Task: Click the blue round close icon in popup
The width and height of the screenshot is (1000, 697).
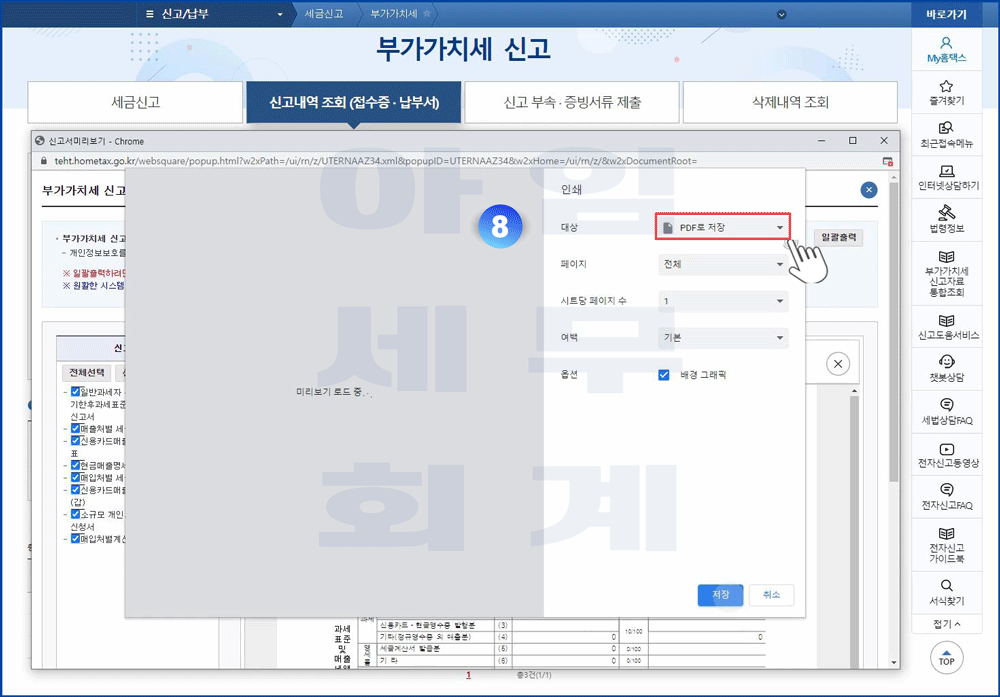Action: tap(869, 189)
